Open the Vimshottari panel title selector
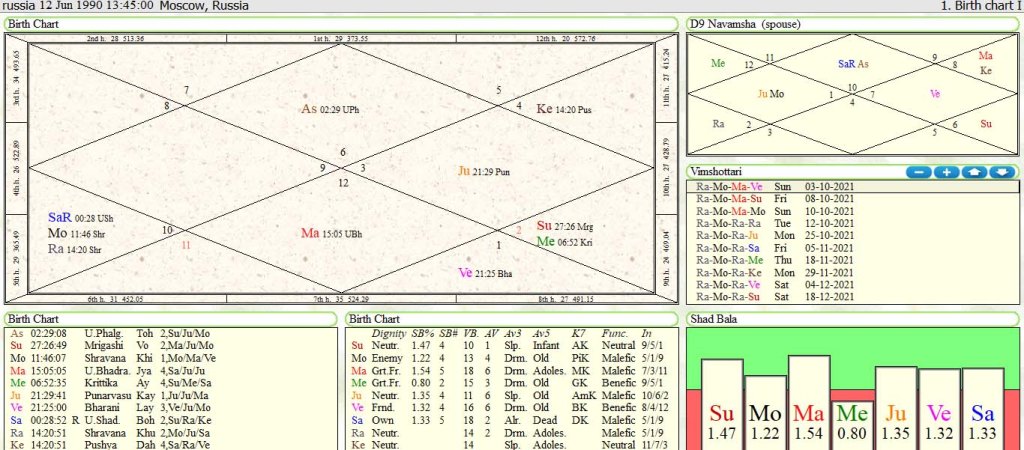Image resolution: width=1024 pixels, height=450 pixels. (720, 172)
